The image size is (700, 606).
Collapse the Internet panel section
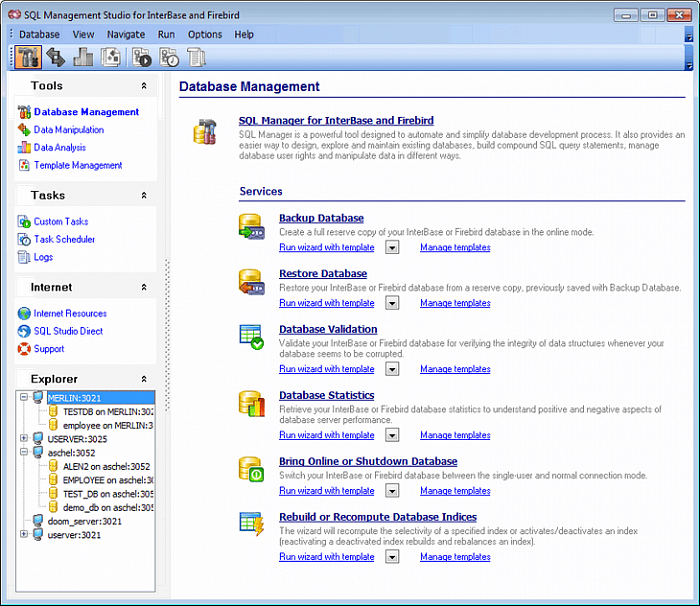coord(144,287)
